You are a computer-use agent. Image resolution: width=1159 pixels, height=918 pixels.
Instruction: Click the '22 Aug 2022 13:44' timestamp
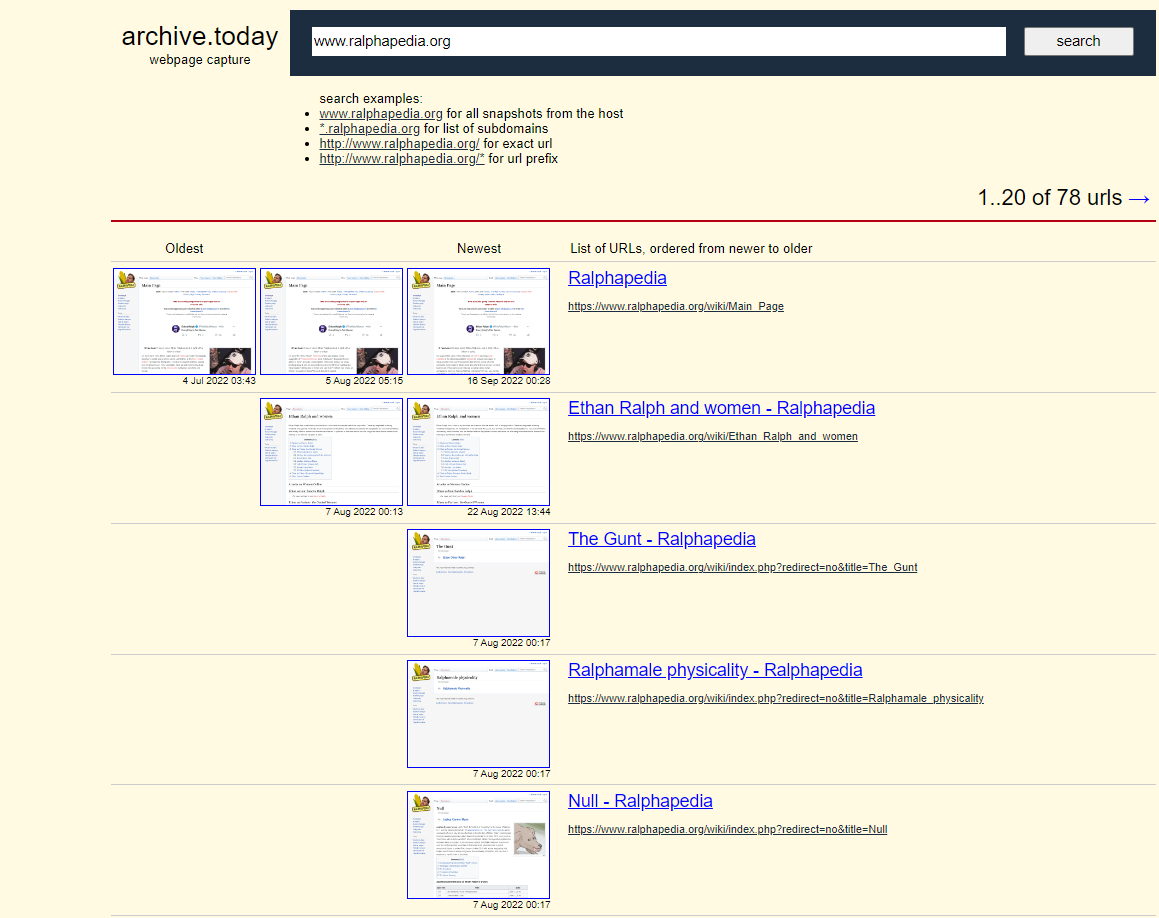click(509, 511)
